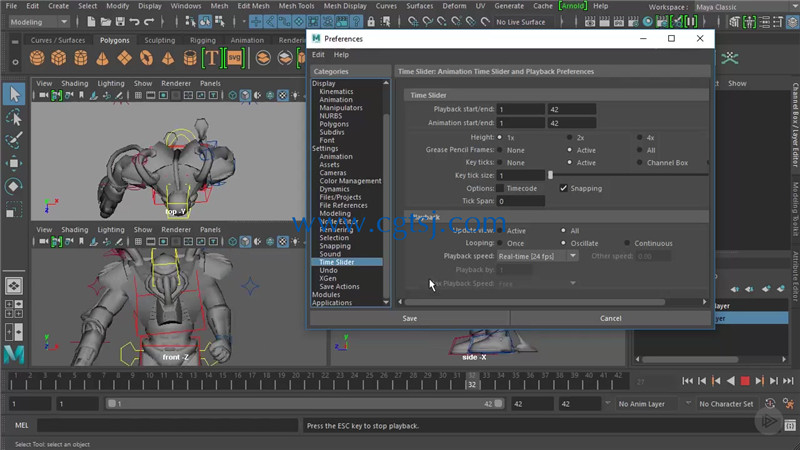Open the No Character Set dropdown
800x450 pixels.
click(726, 404)
